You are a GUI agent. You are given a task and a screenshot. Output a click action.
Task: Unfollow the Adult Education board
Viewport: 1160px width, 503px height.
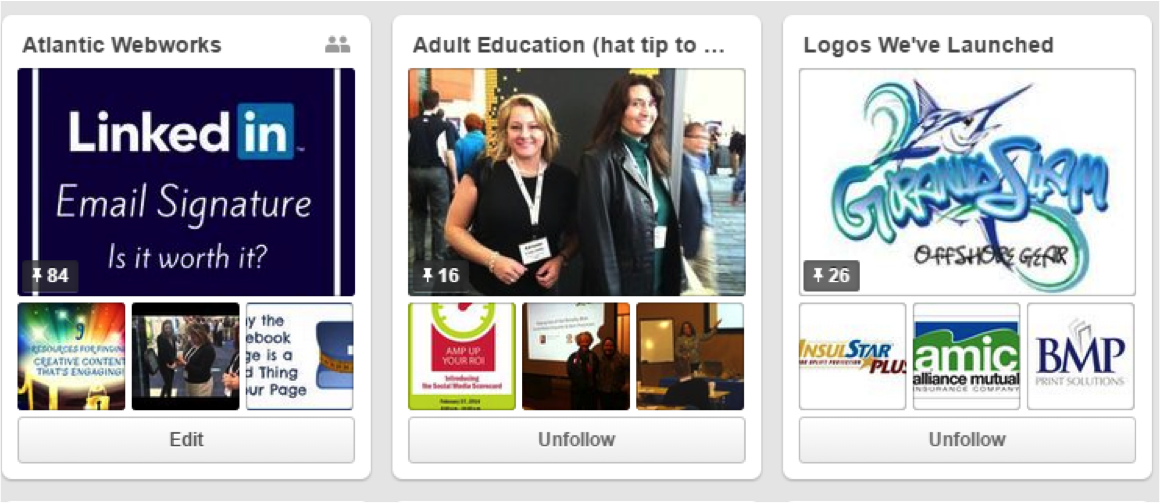576,439
